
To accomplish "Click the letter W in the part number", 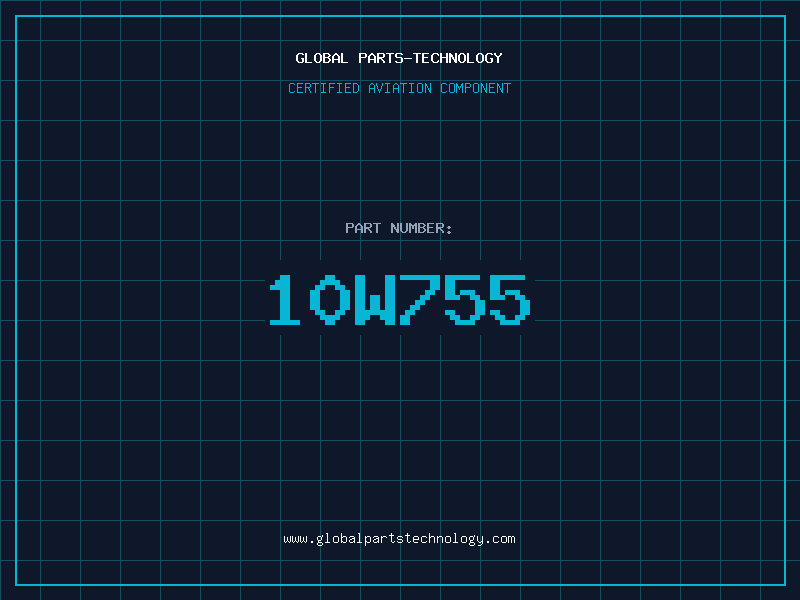I will [375, 300].
